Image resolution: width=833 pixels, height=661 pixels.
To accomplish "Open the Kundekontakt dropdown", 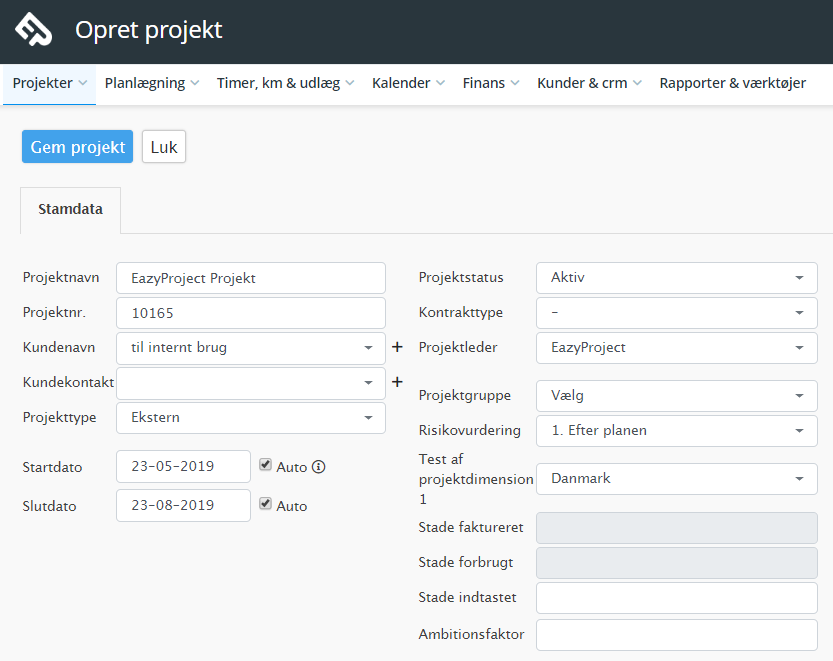I will click(x=251, y=383).
